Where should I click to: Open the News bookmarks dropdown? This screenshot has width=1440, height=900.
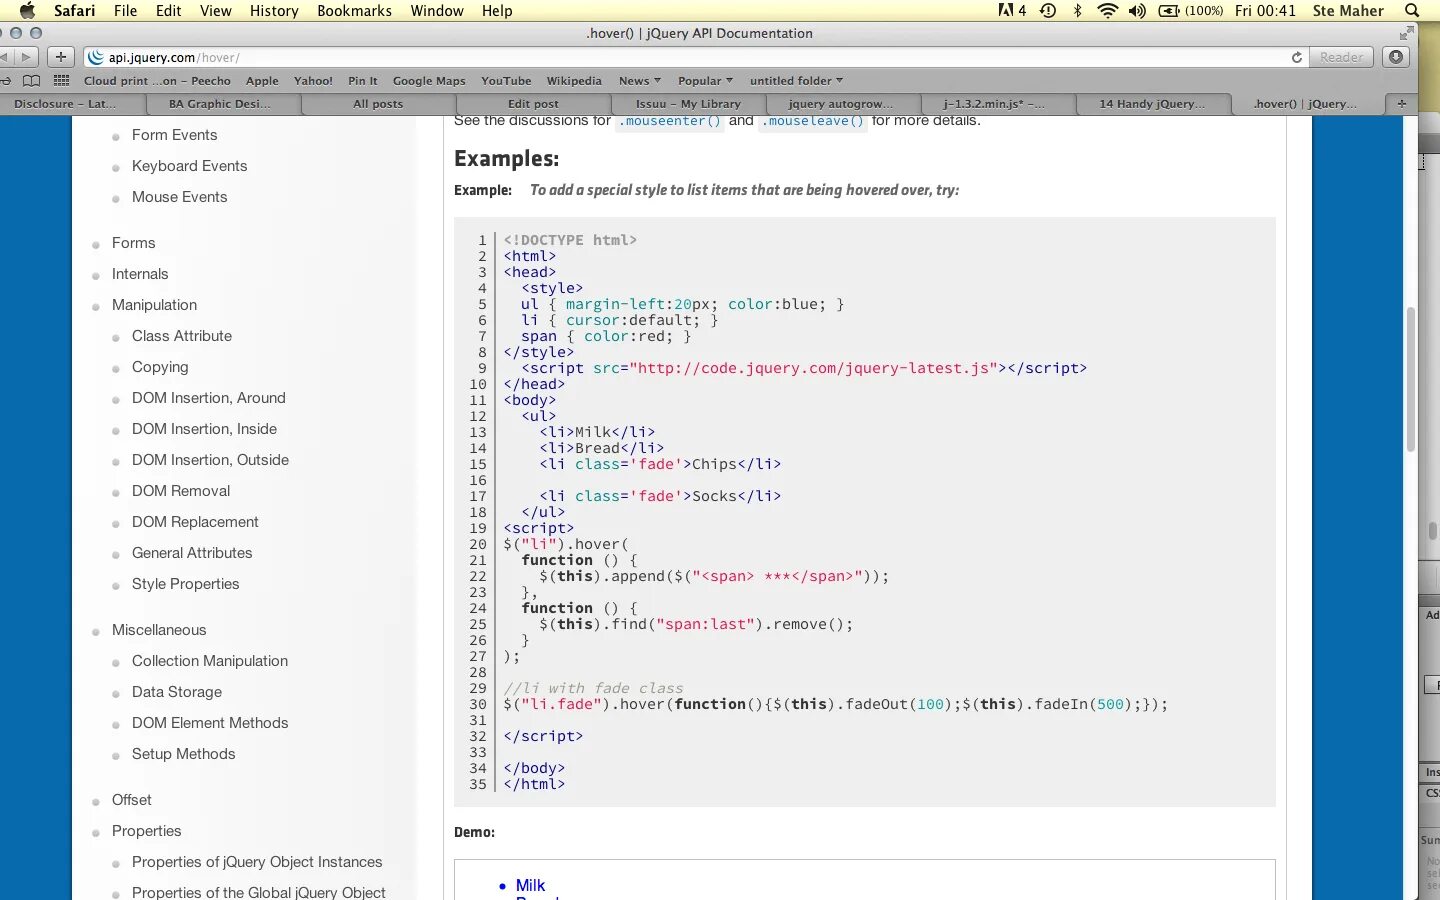(x=640, y=81)
